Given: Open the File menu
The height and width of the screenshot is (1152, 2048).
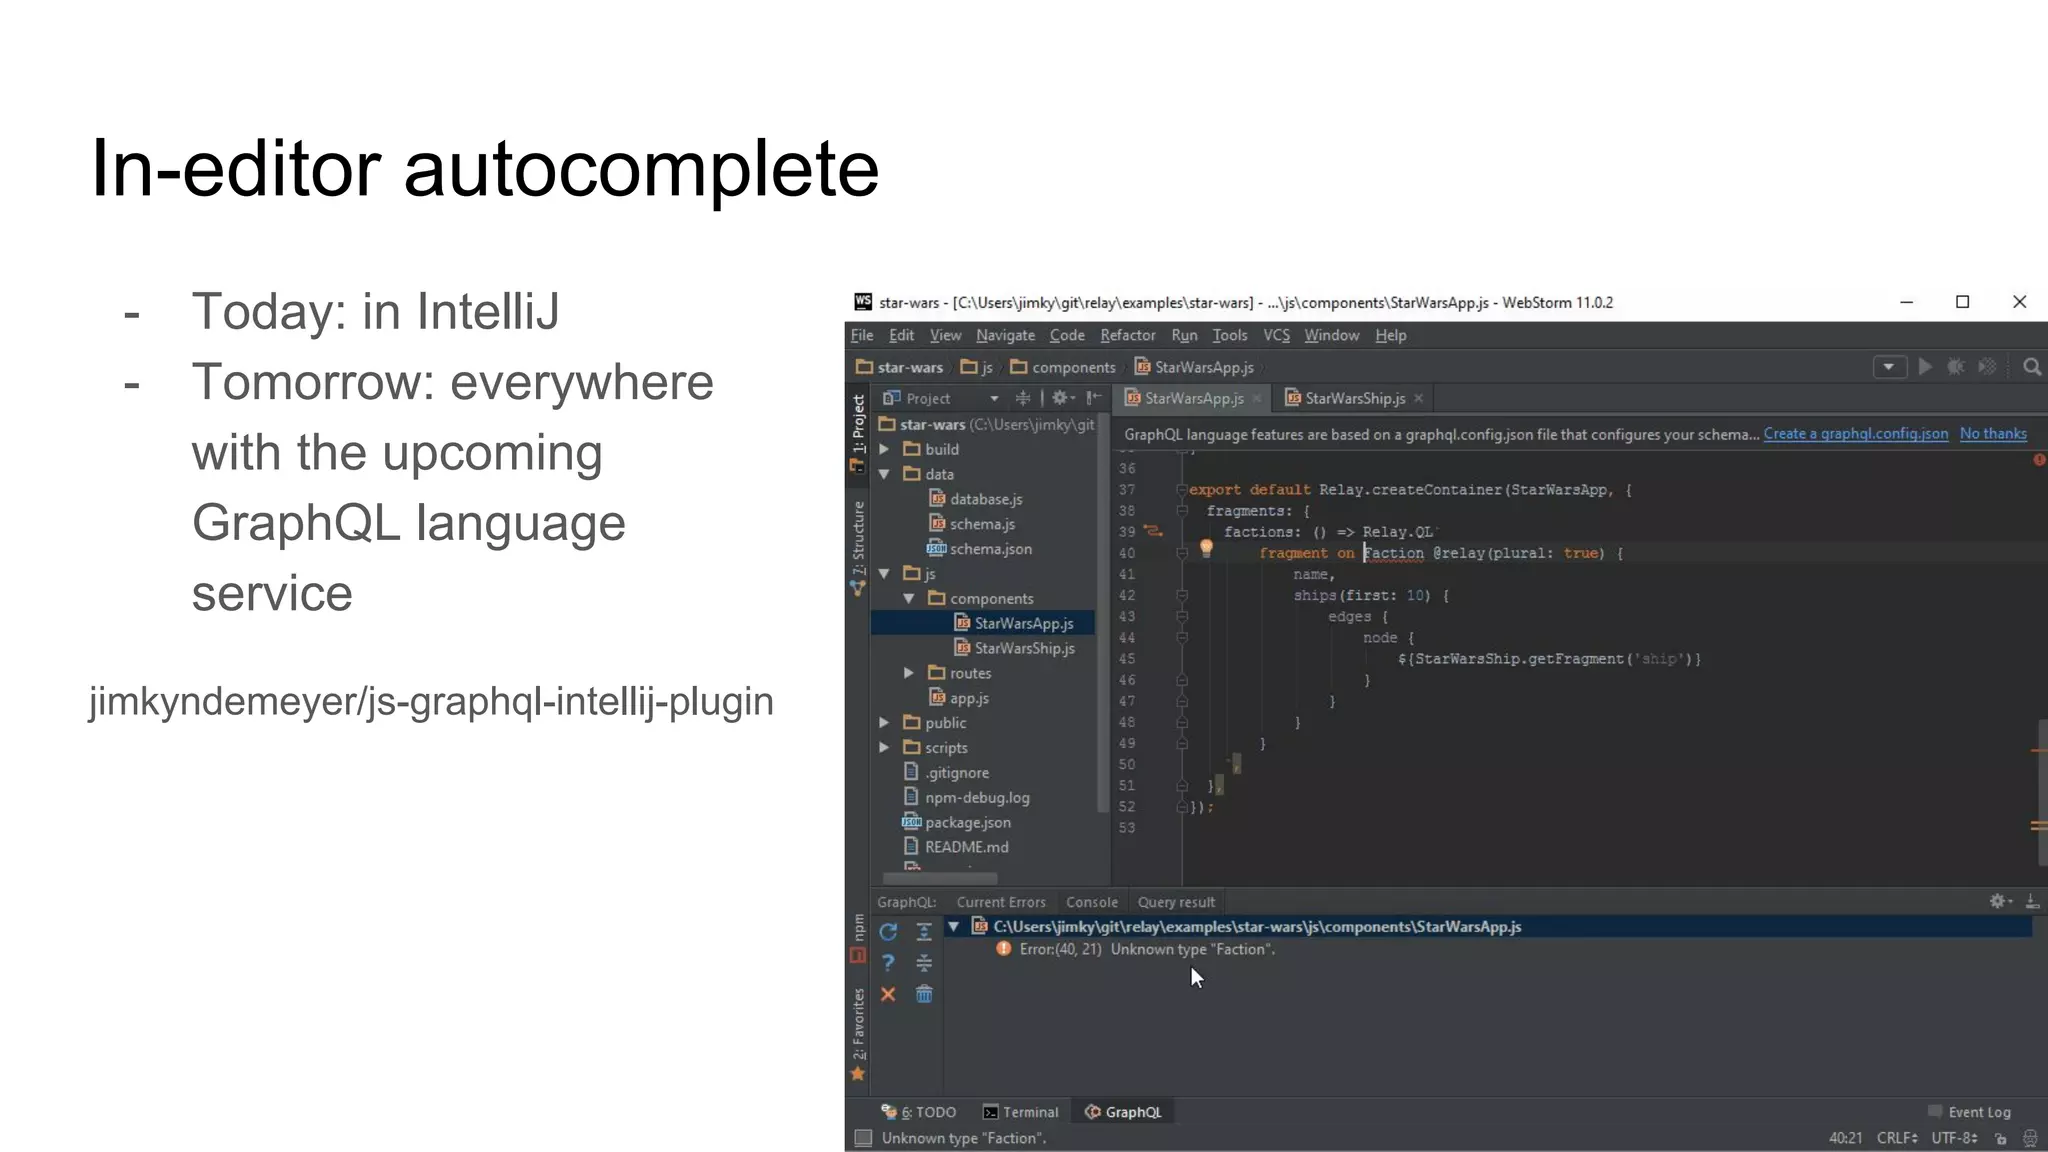Looking at the screenshot, I should click(862, 335).
